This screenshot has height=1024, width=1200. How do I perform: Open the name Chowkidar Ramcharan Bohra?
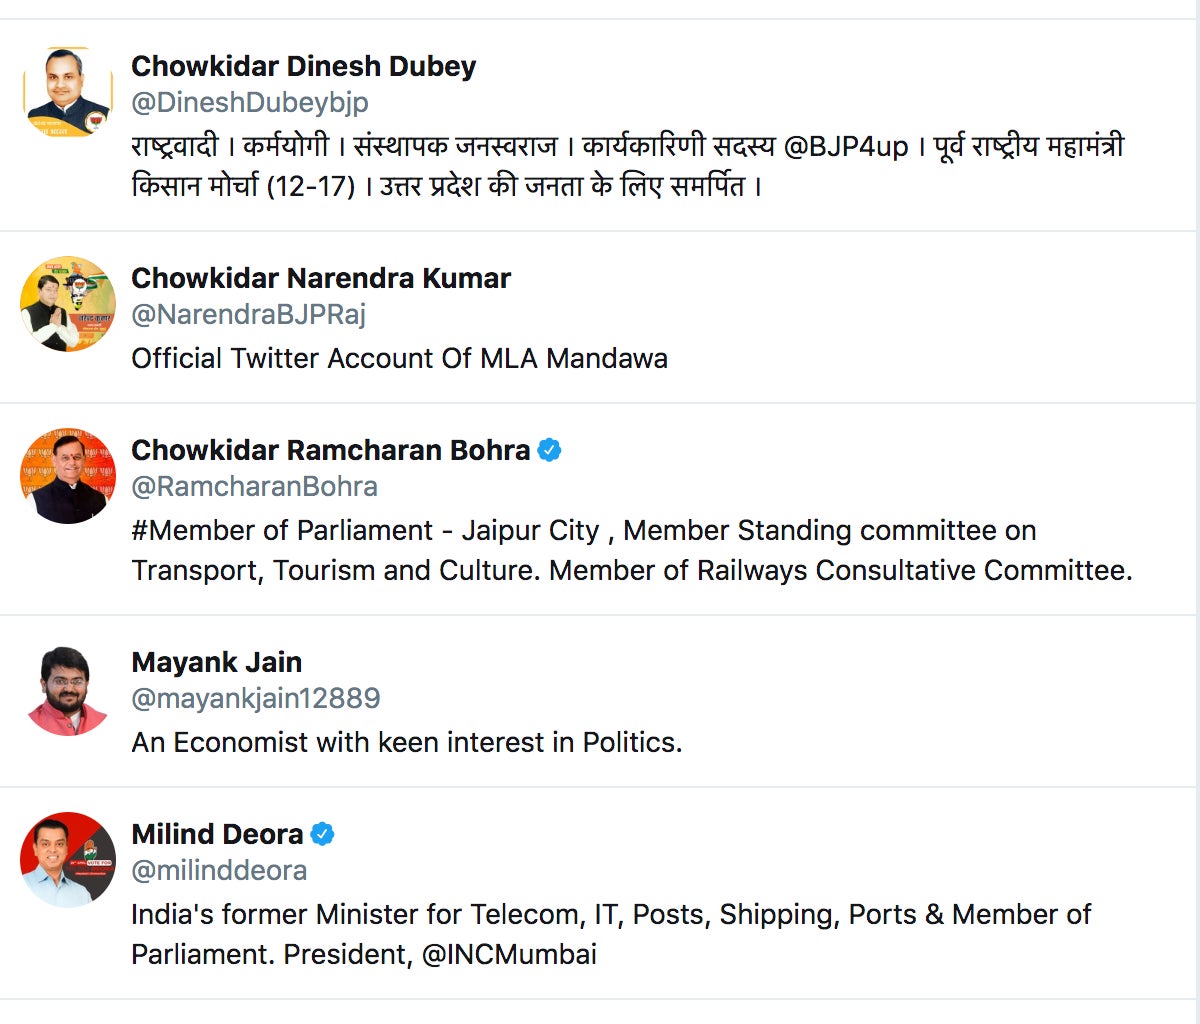click(x=330, y=450)
